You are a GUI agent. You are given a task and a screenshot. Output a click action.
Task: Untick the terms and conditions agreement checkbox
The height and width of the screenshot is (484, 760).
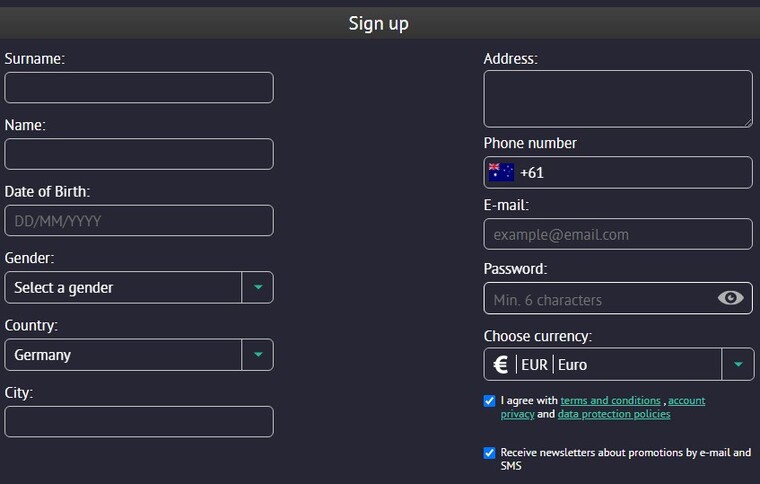[490, 401]
